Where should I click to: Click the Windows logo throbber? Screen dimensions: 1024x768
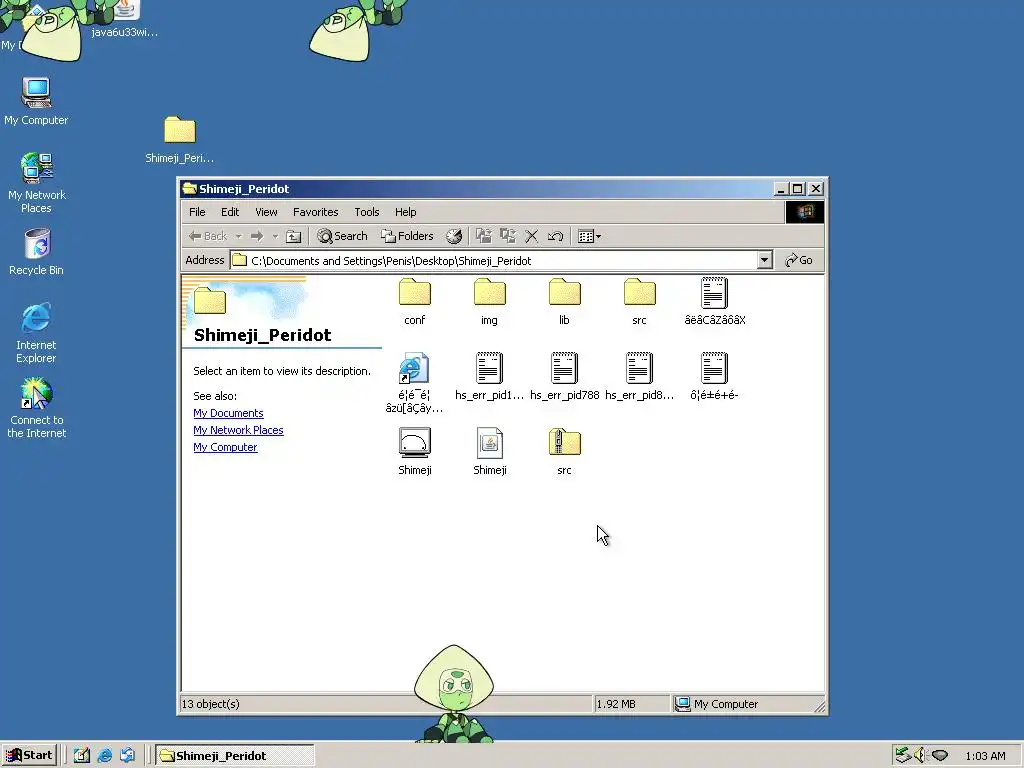pos(805,212)
